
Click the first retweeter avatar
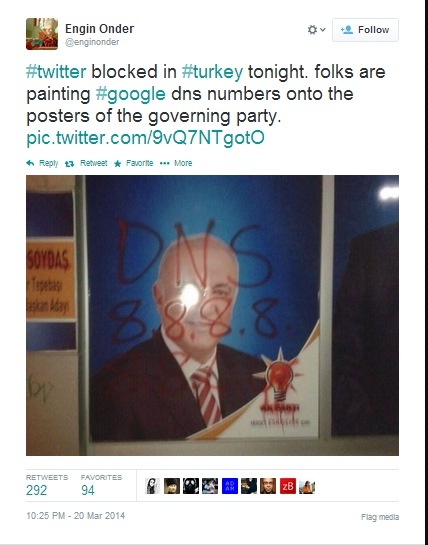[x=152, y=486]
